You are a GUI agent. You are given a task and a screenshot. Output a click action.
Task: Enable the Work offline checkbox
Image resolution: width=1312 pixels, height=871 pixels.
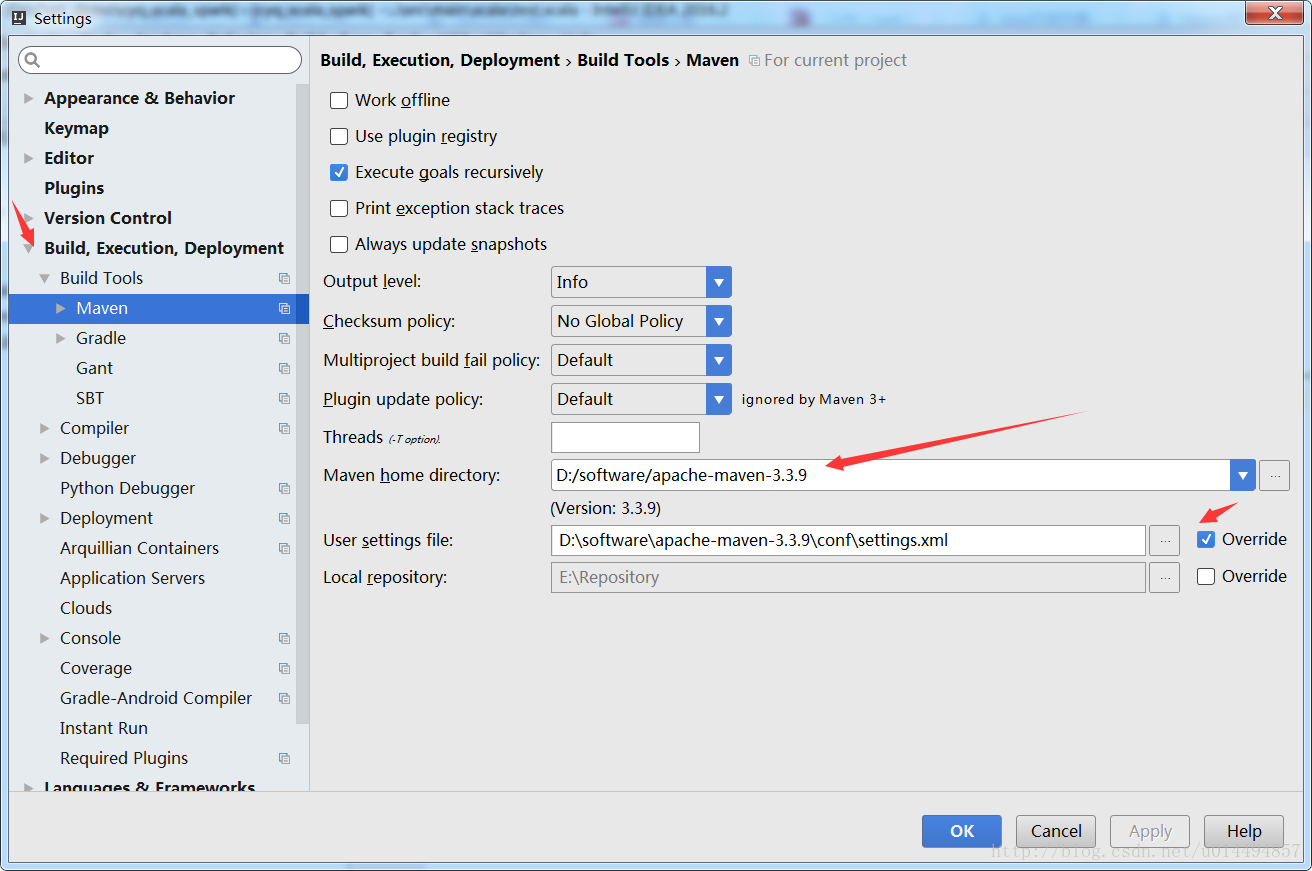click(339, 100)
